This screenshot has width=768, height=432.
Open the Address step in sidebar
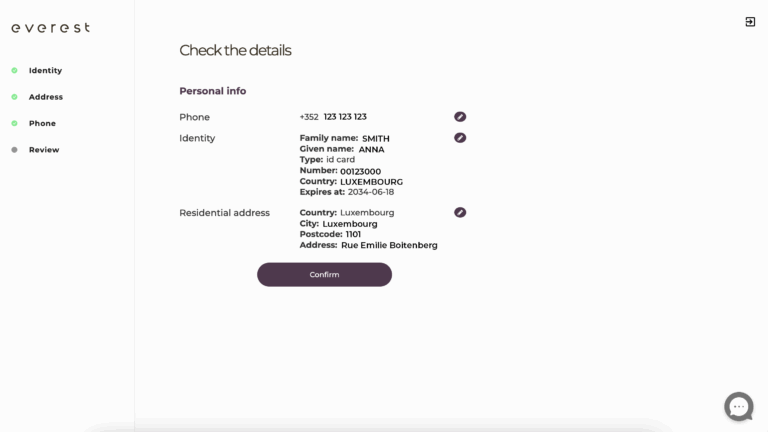[x=46, y=97]
